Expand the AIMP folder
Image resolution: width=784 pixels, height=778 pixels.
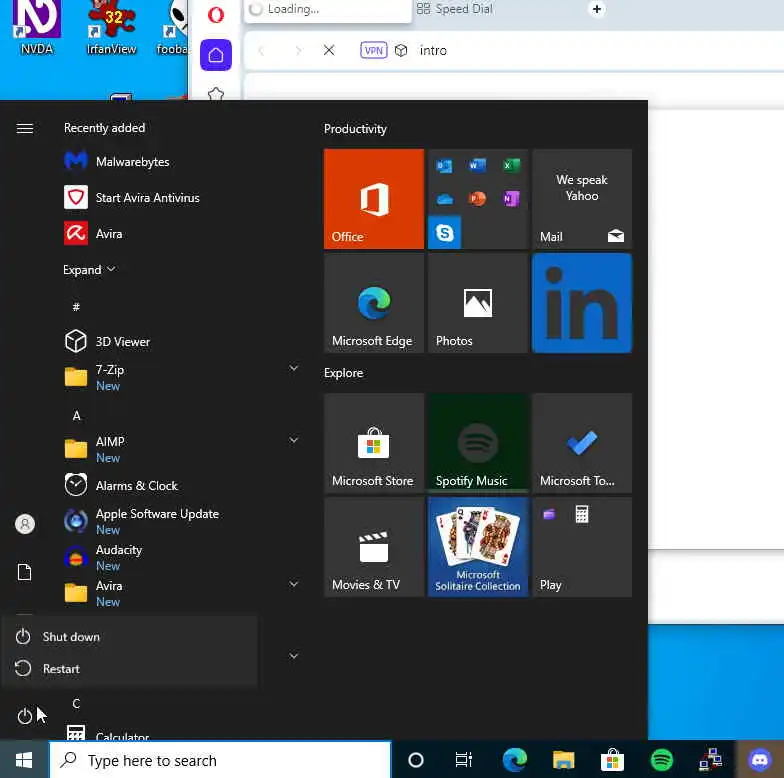click(294, 440)
